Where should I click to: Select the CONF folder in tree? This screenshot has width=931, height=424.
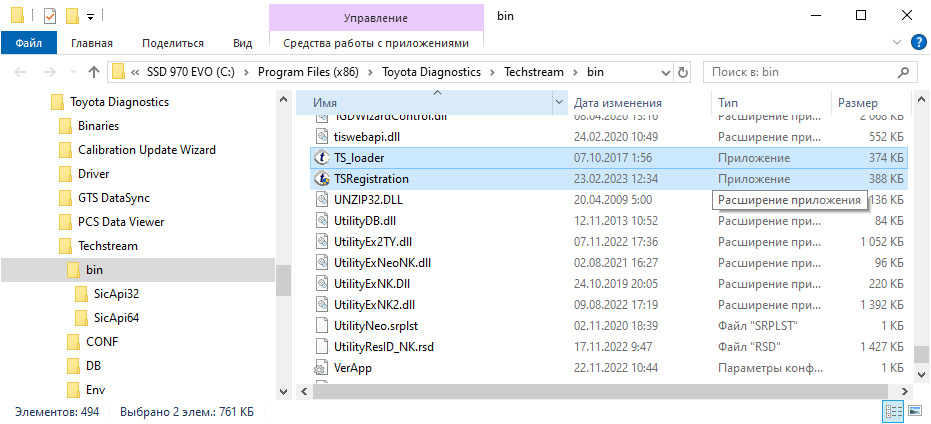[x=102, y=342]
